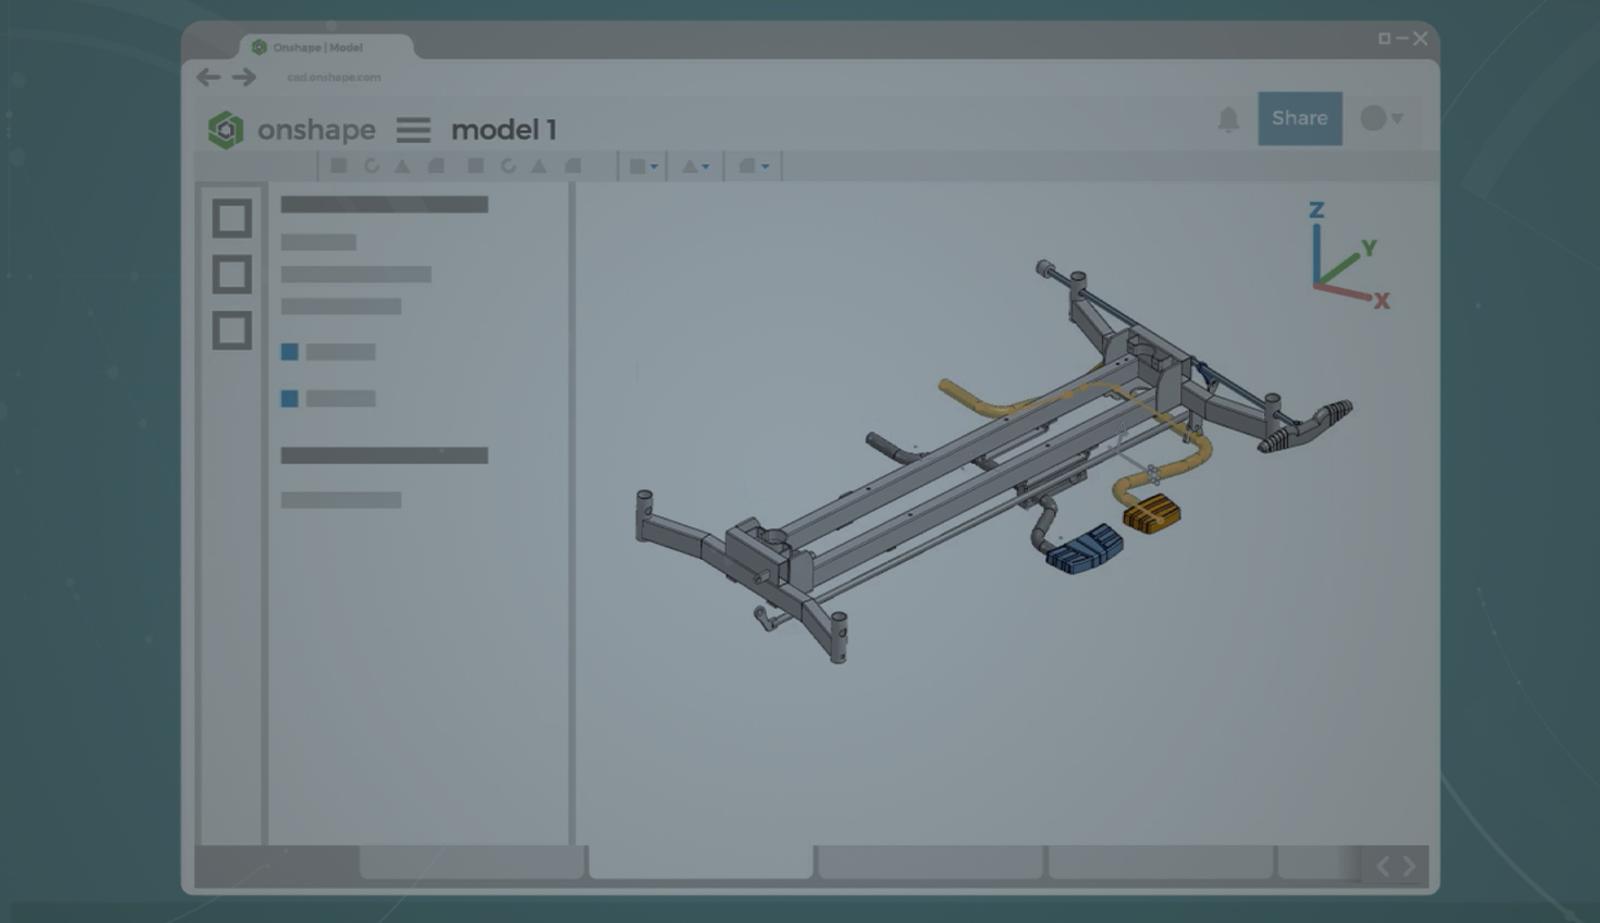Click the tab navigation arrows at bottom right
Viewport: 1600px width, 923px height.
tap(1397, 866)
